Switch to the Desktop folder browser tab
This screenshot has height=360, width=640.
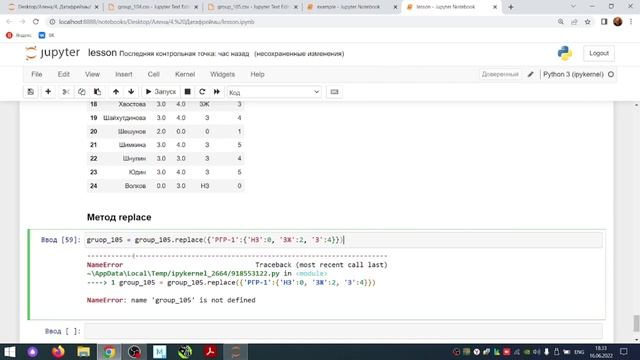click(53, 7)
